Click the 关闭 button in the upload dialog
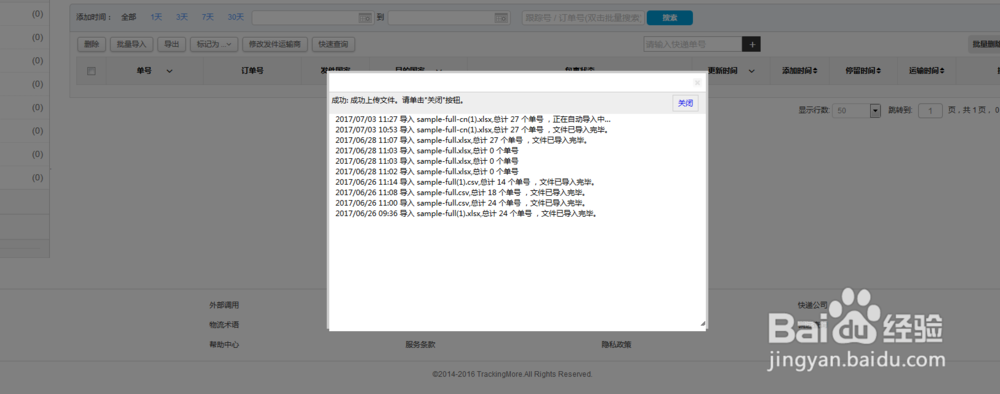 tap(685, 103)
